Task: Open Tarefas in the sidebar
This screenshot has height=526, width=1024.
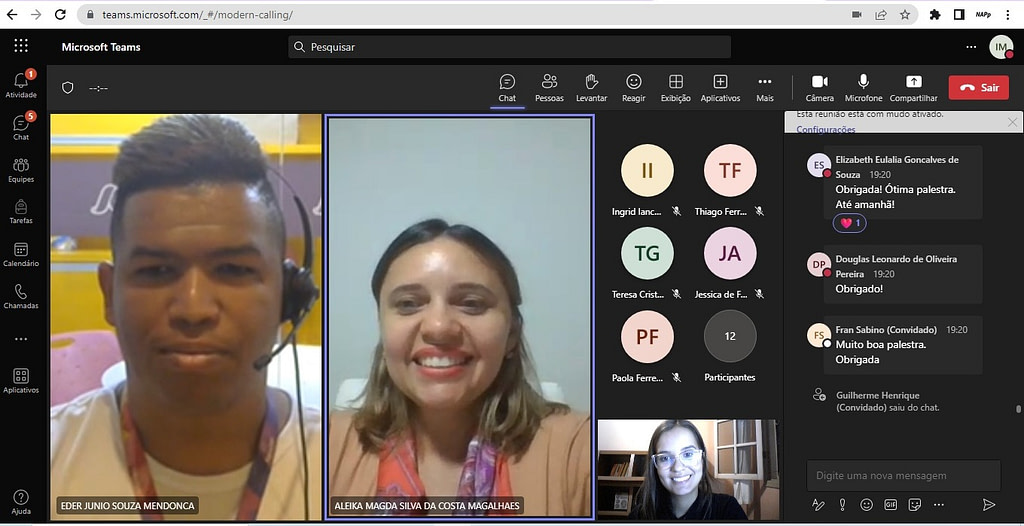Action: coord(21,211)
